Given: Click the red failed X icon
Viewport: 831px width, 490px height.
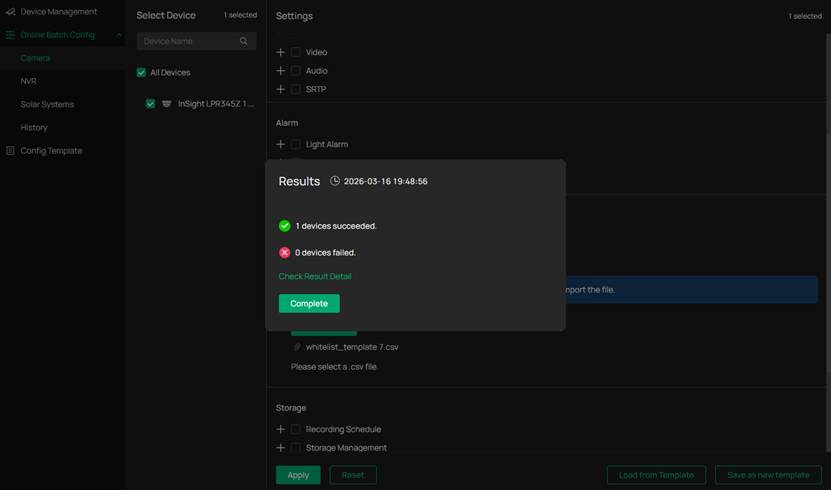Looking at the screenshot, I should coord(285,253).
